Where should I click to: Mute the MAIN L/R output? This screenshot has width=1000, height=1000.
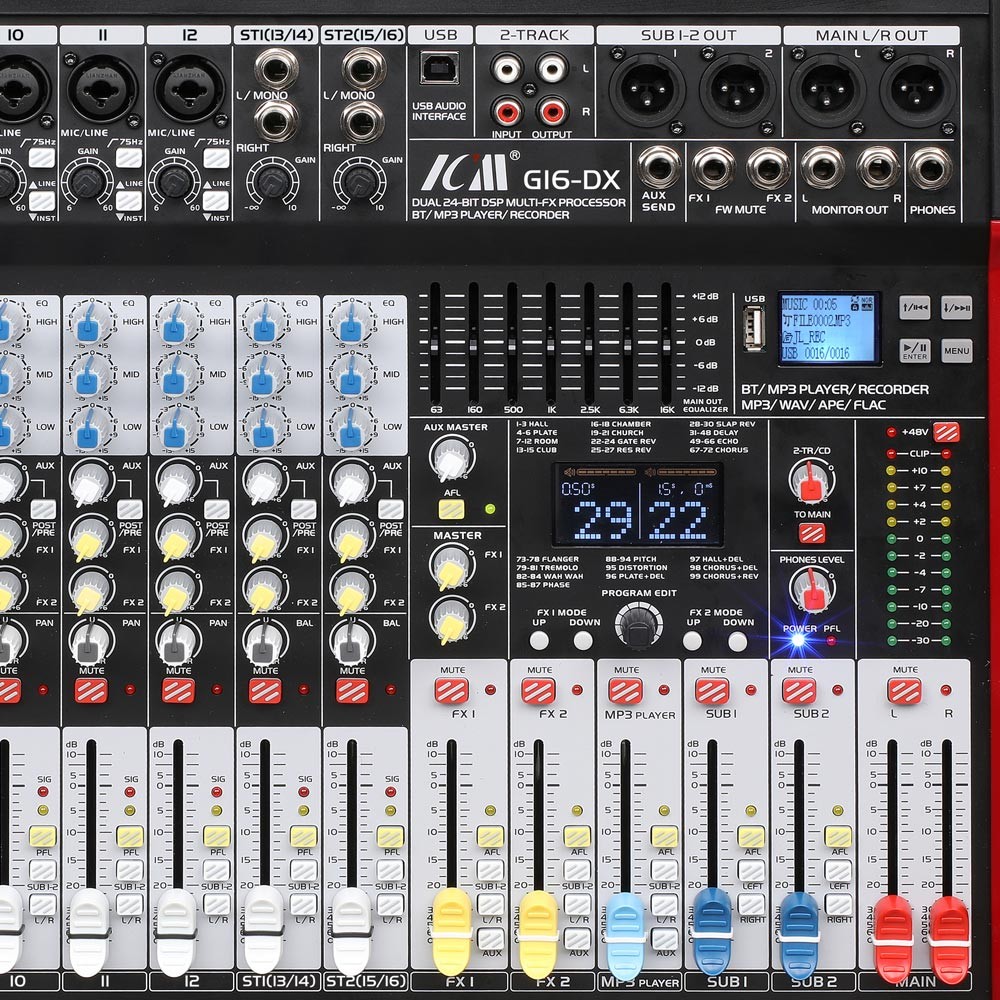[904, 691]
